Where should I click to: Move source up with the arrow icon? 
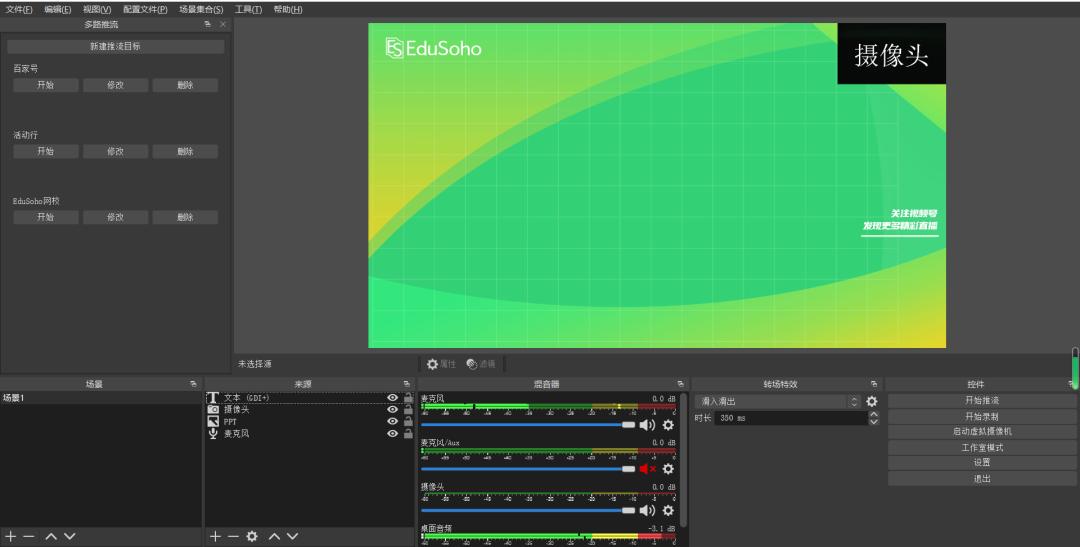point(274,537)
